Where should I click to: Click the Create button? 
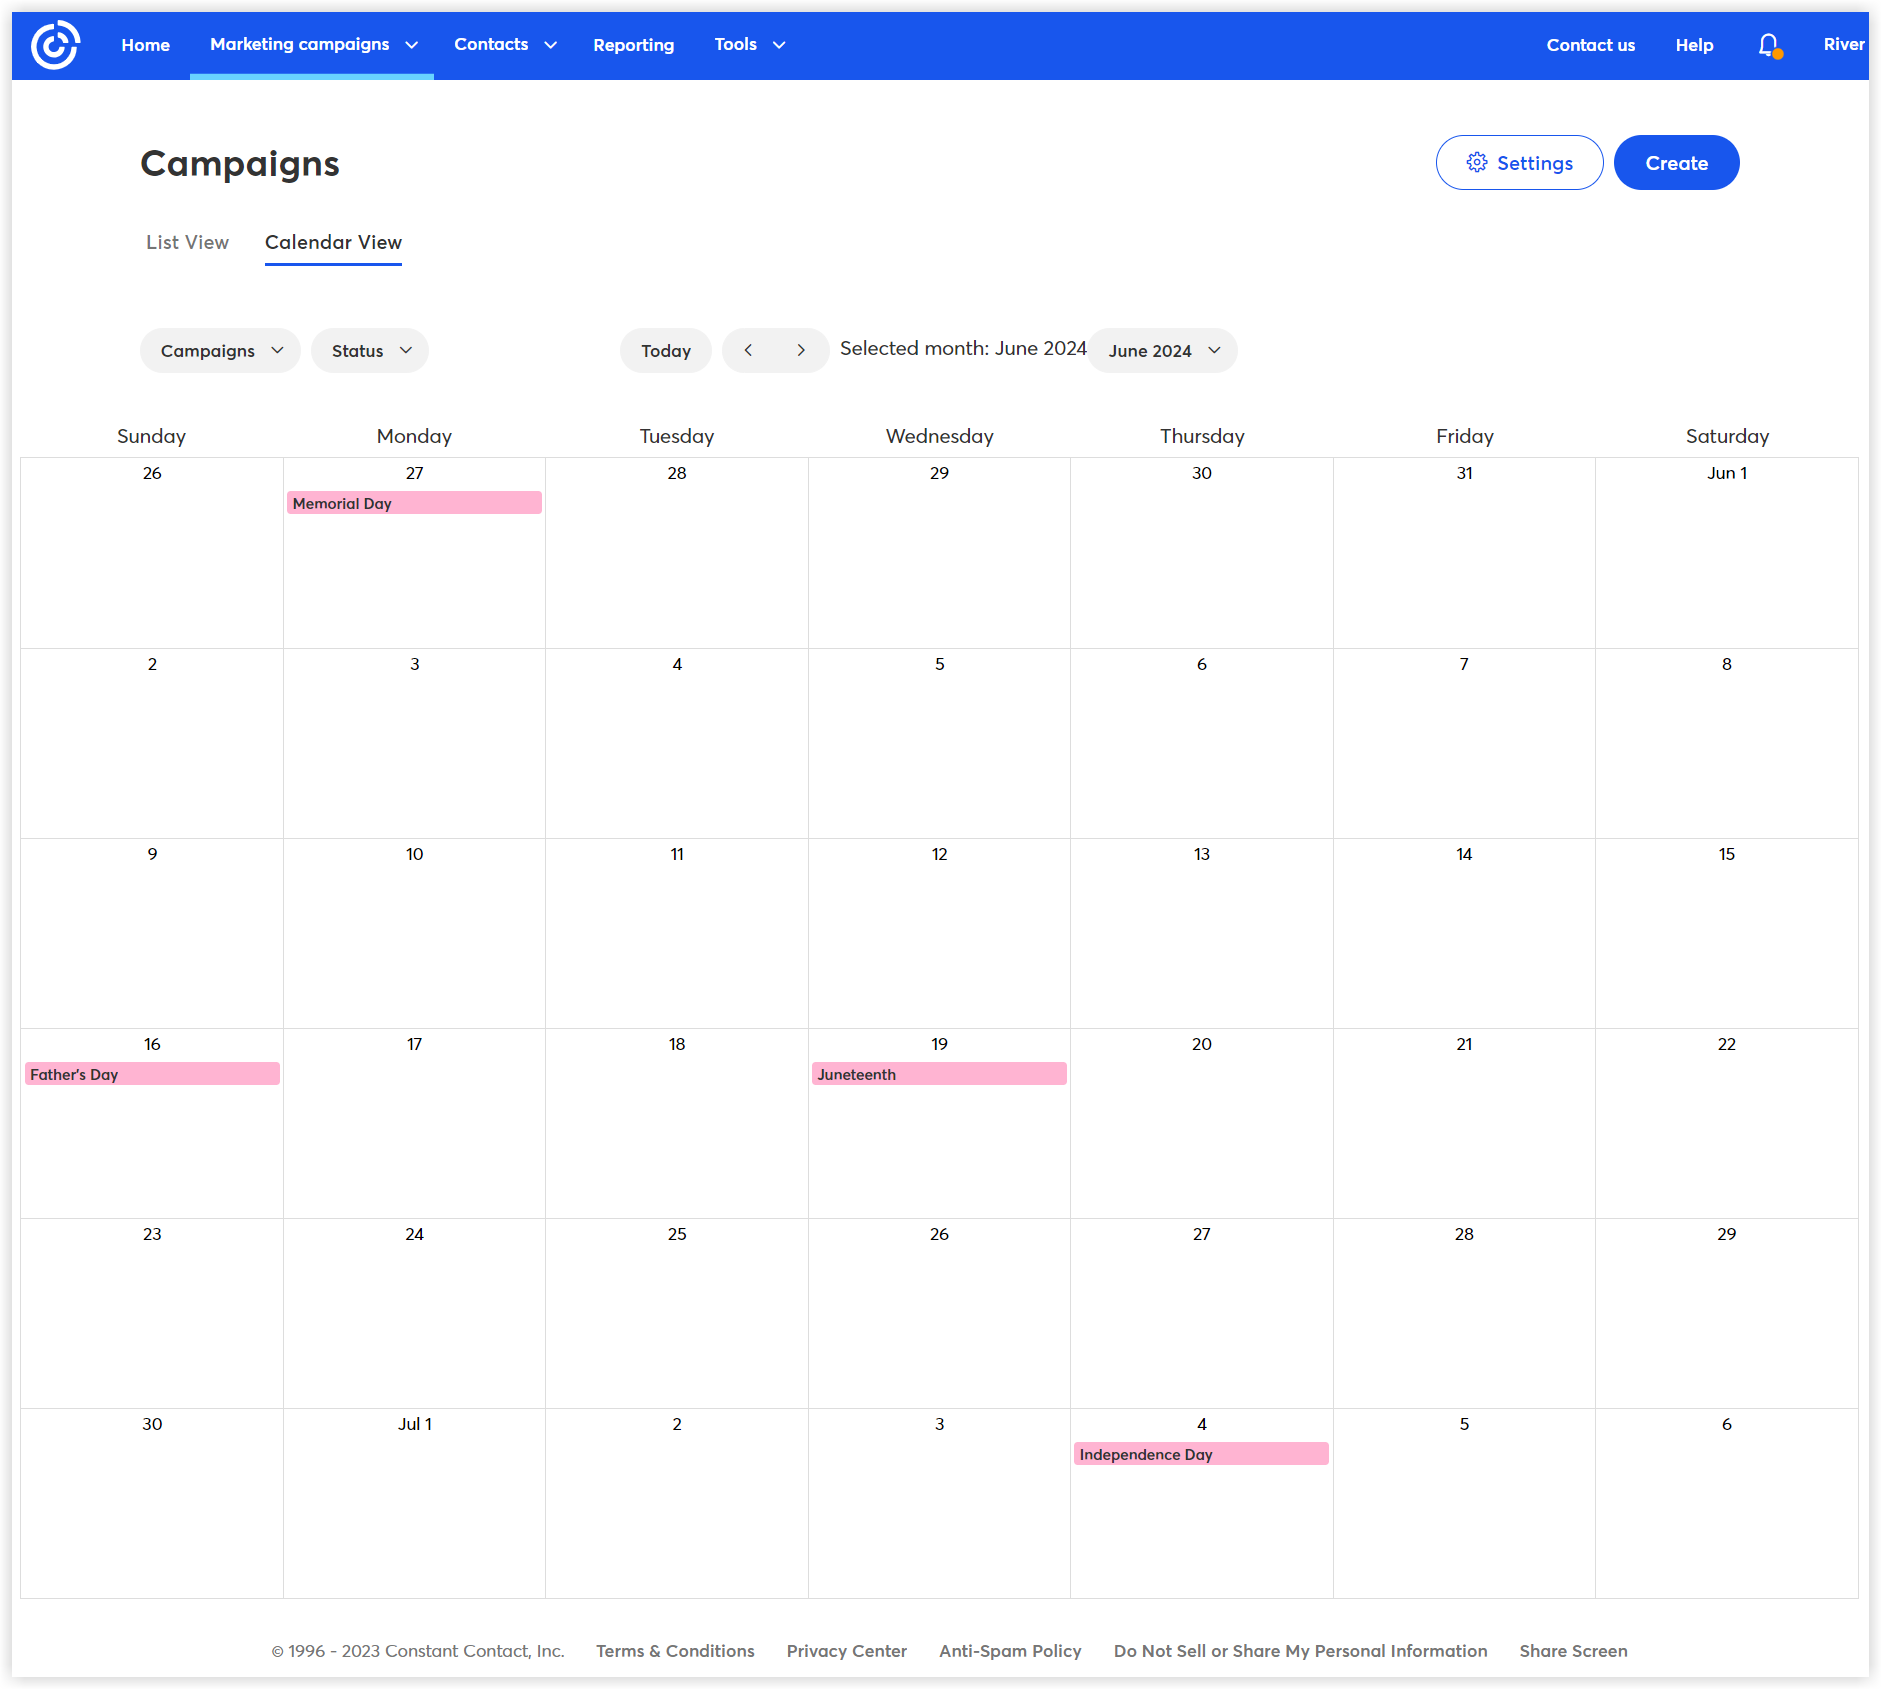[1676, 162]
